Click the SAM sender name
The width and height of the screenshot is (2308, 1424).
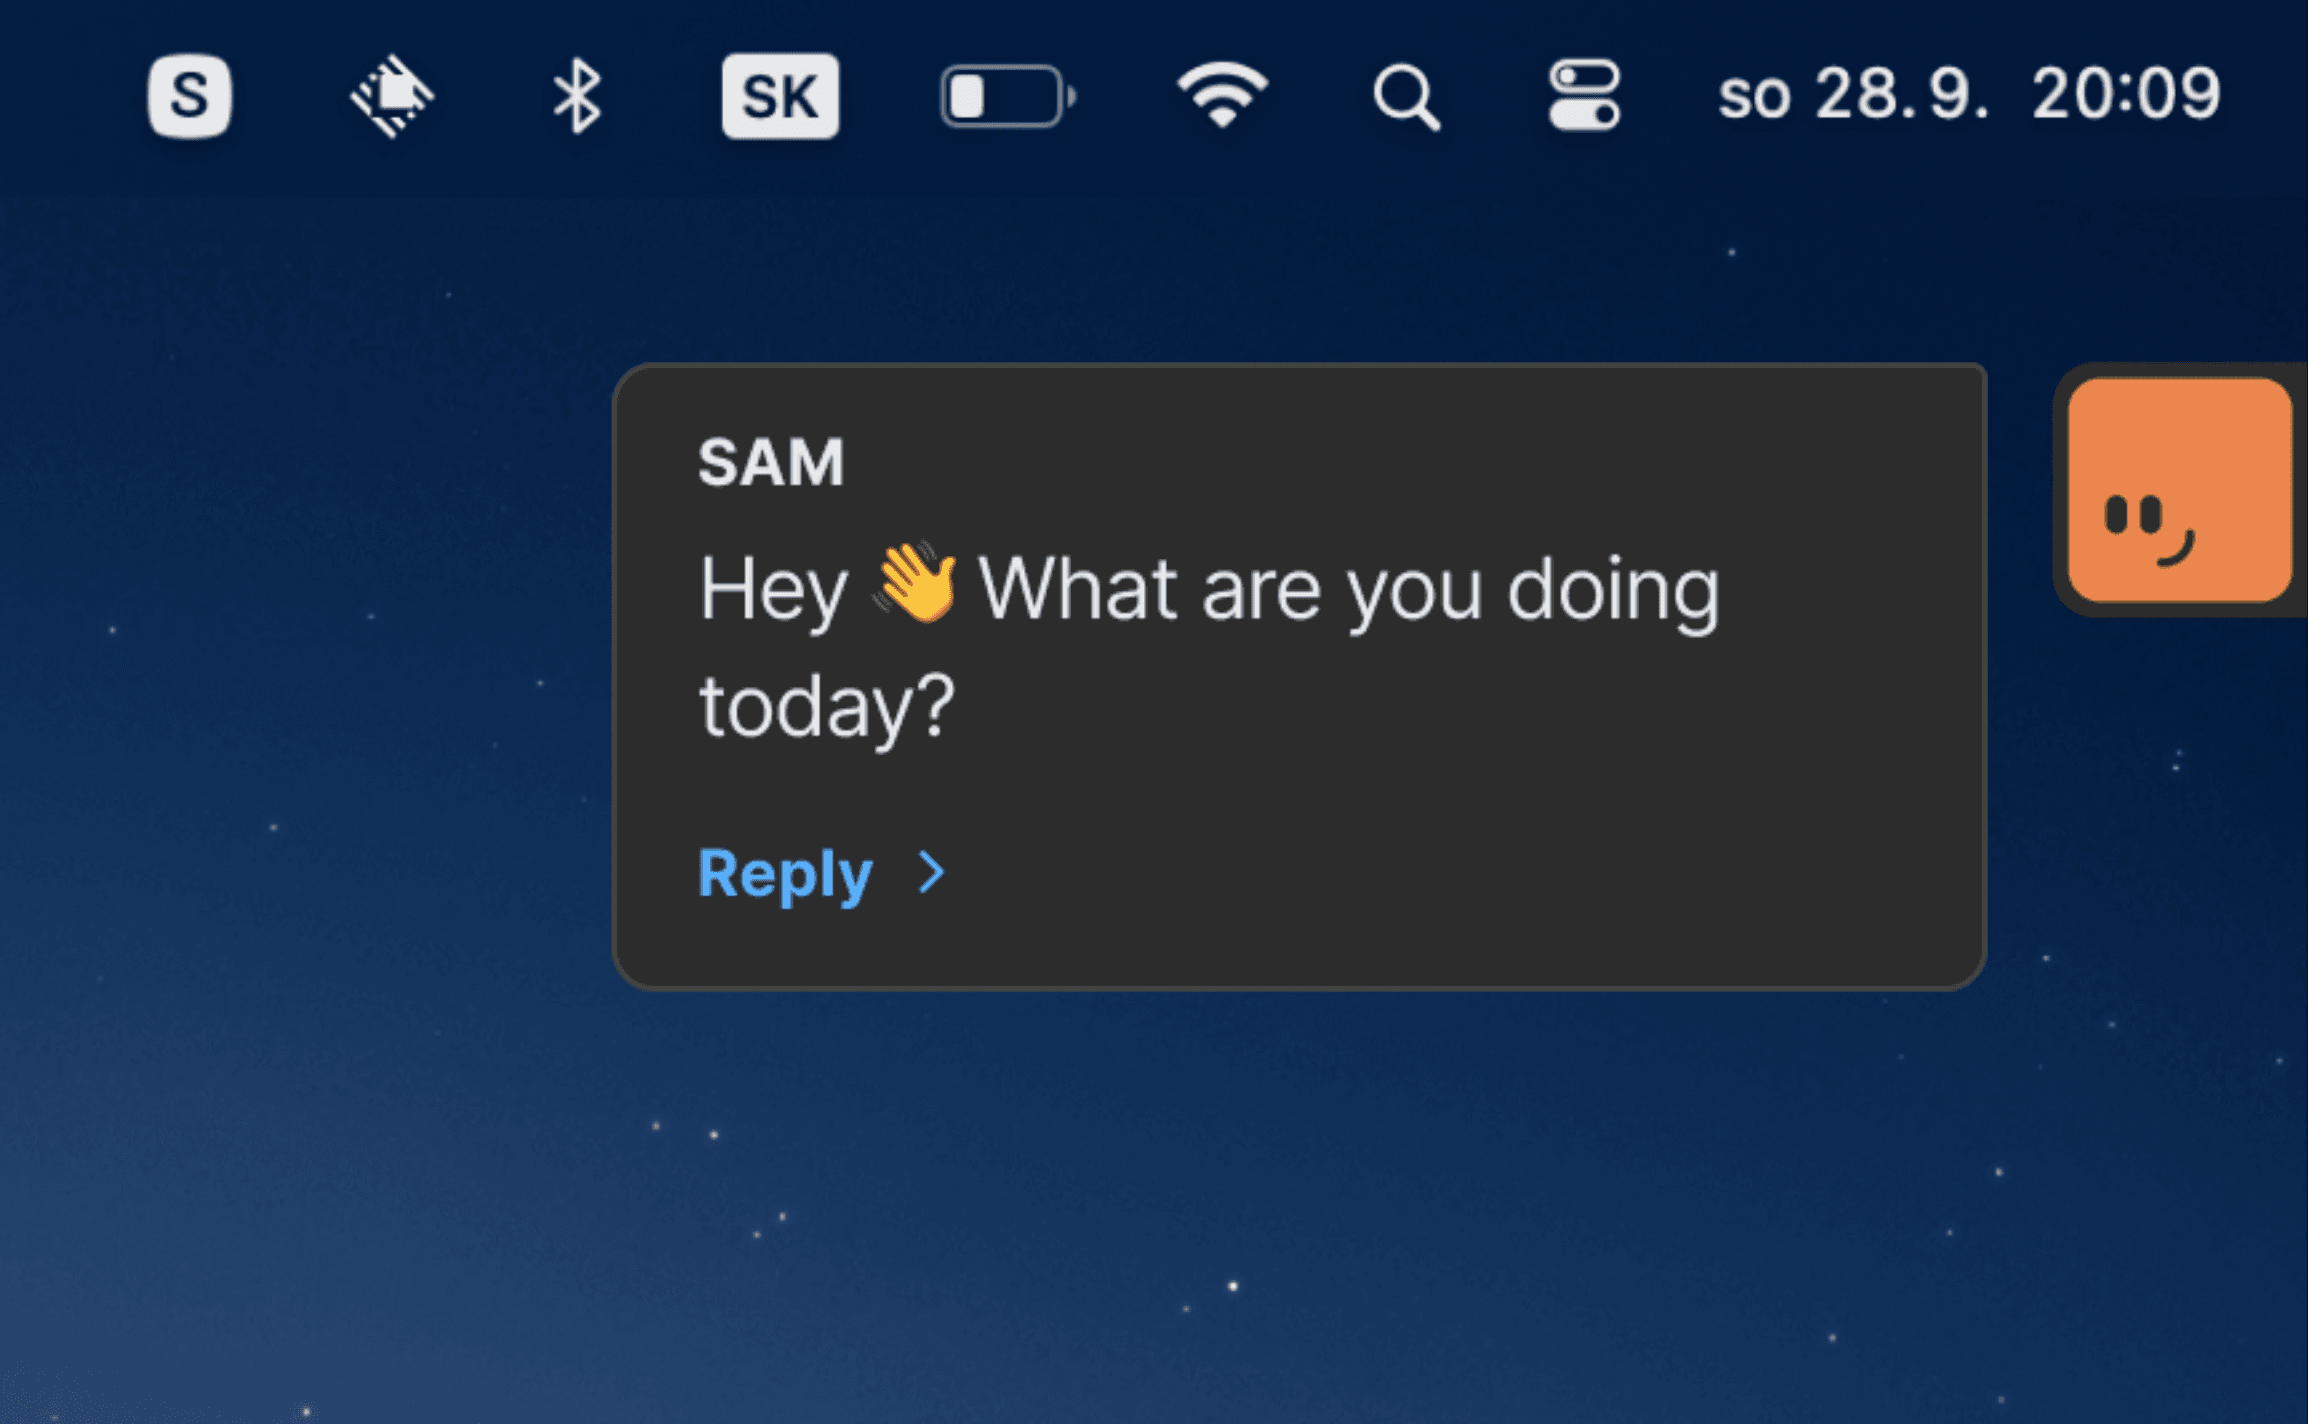[x=771, y=463]
